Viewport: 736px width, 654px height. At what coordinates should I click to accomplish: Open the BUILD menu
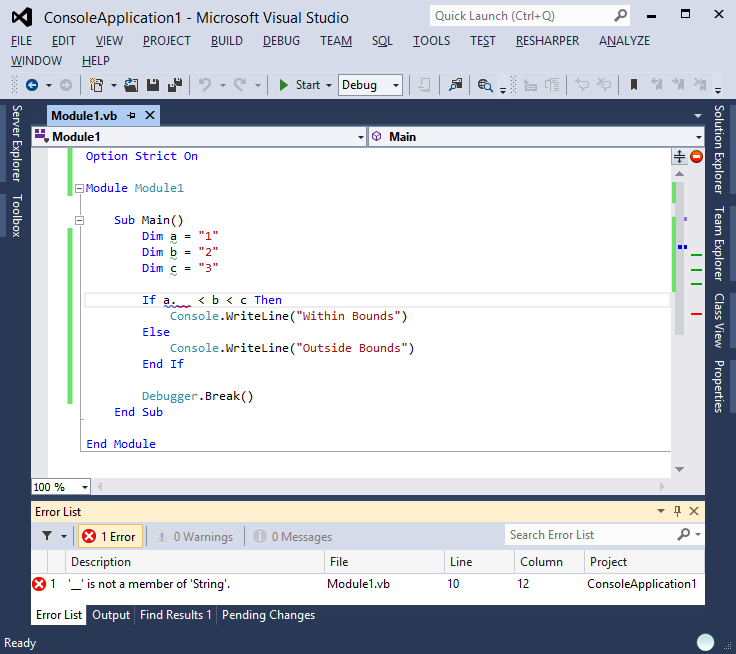click(227, 41)
